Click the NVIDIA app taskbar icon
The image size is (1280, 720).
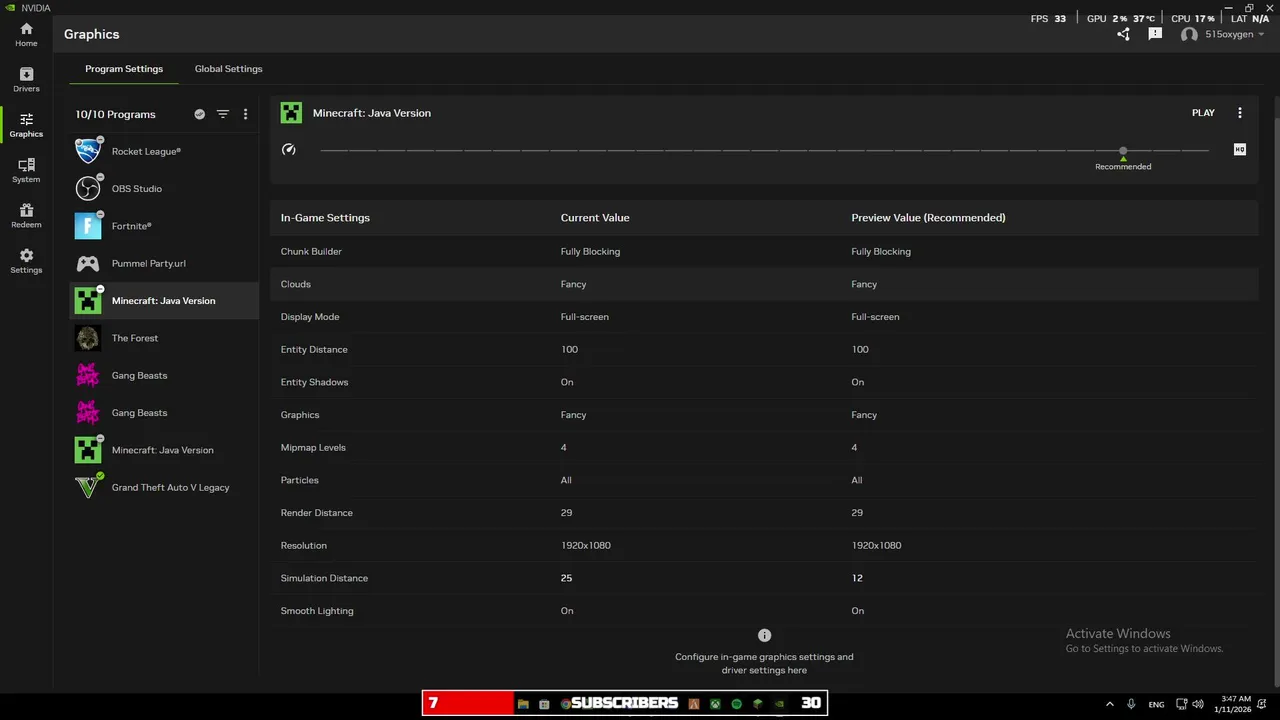pyautogui.click(x=779, y=704)
